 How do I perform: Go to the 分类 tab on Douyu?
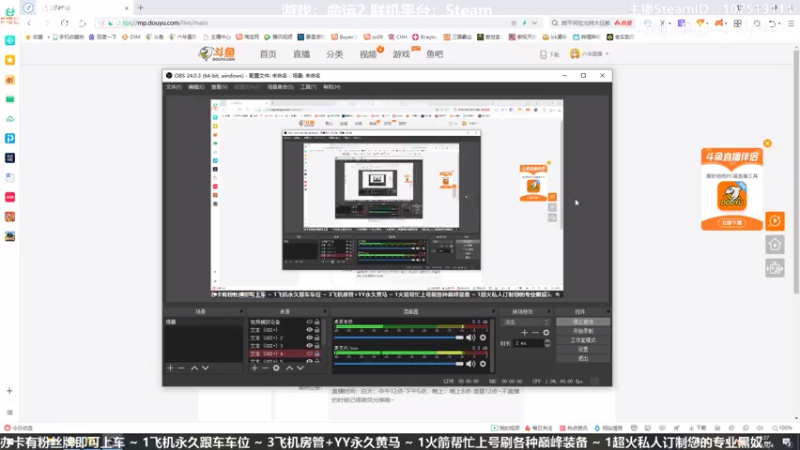tap(335, 54)
